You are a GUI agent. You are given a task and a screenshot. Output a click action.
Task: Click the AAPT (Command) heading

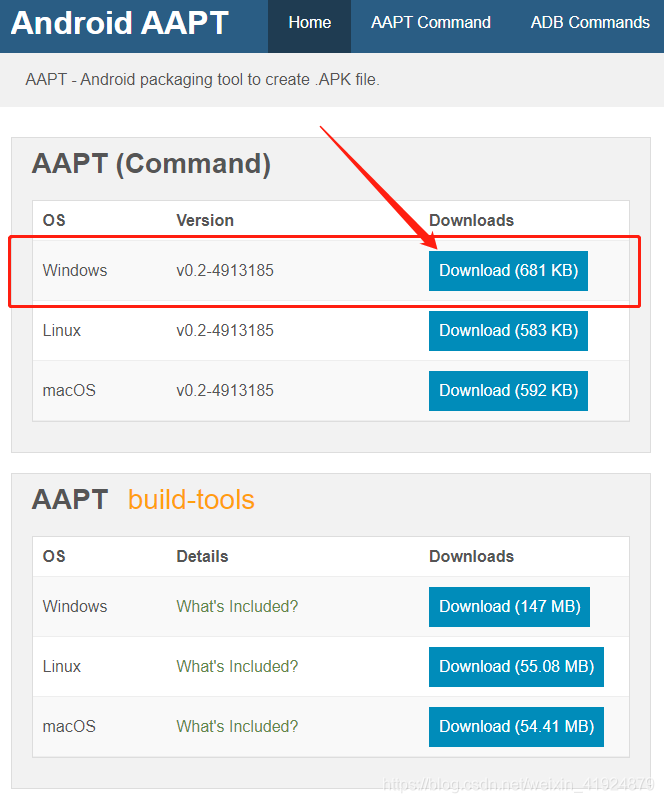[x=151, y=164]
